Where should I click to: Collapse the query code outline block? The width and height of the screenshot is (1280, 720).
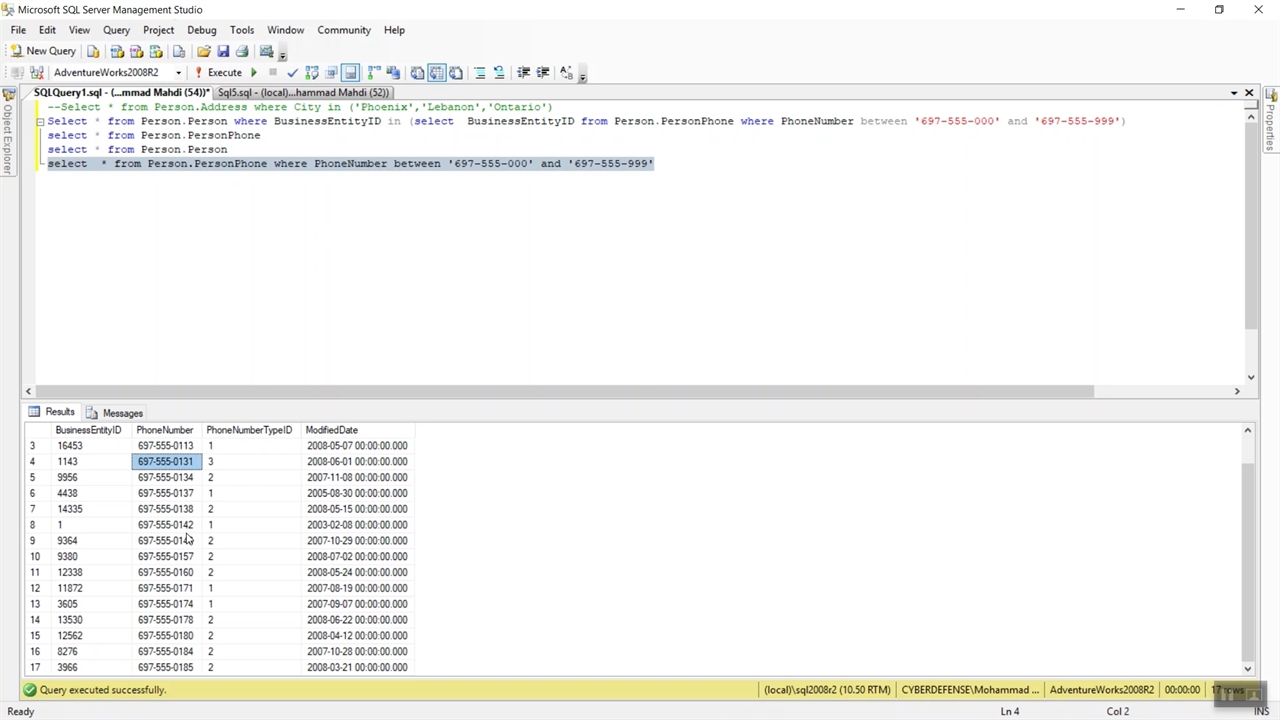pyautogui.click(x=40, y=122)
